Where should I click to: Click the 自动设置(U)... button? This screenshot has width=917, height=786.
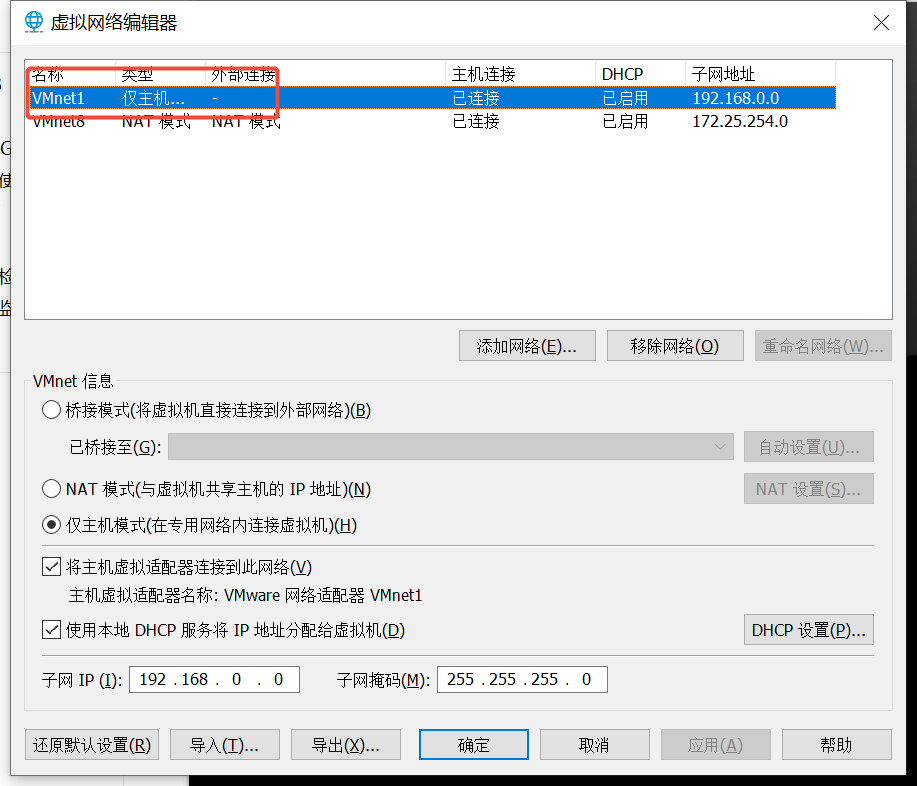tap(809, 447)
